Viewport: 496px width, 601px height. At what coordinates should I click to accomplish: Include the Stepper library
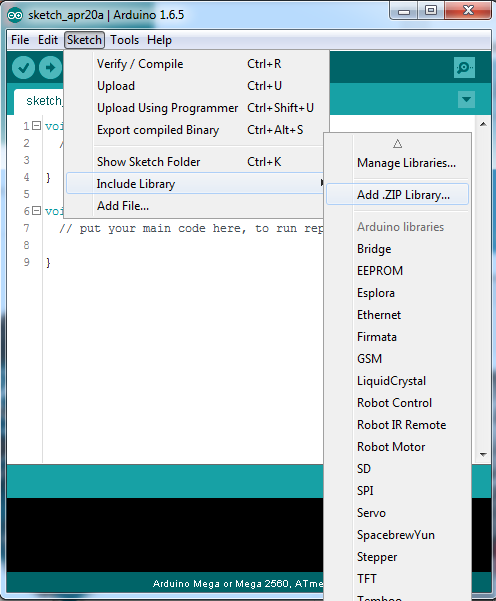397,557
